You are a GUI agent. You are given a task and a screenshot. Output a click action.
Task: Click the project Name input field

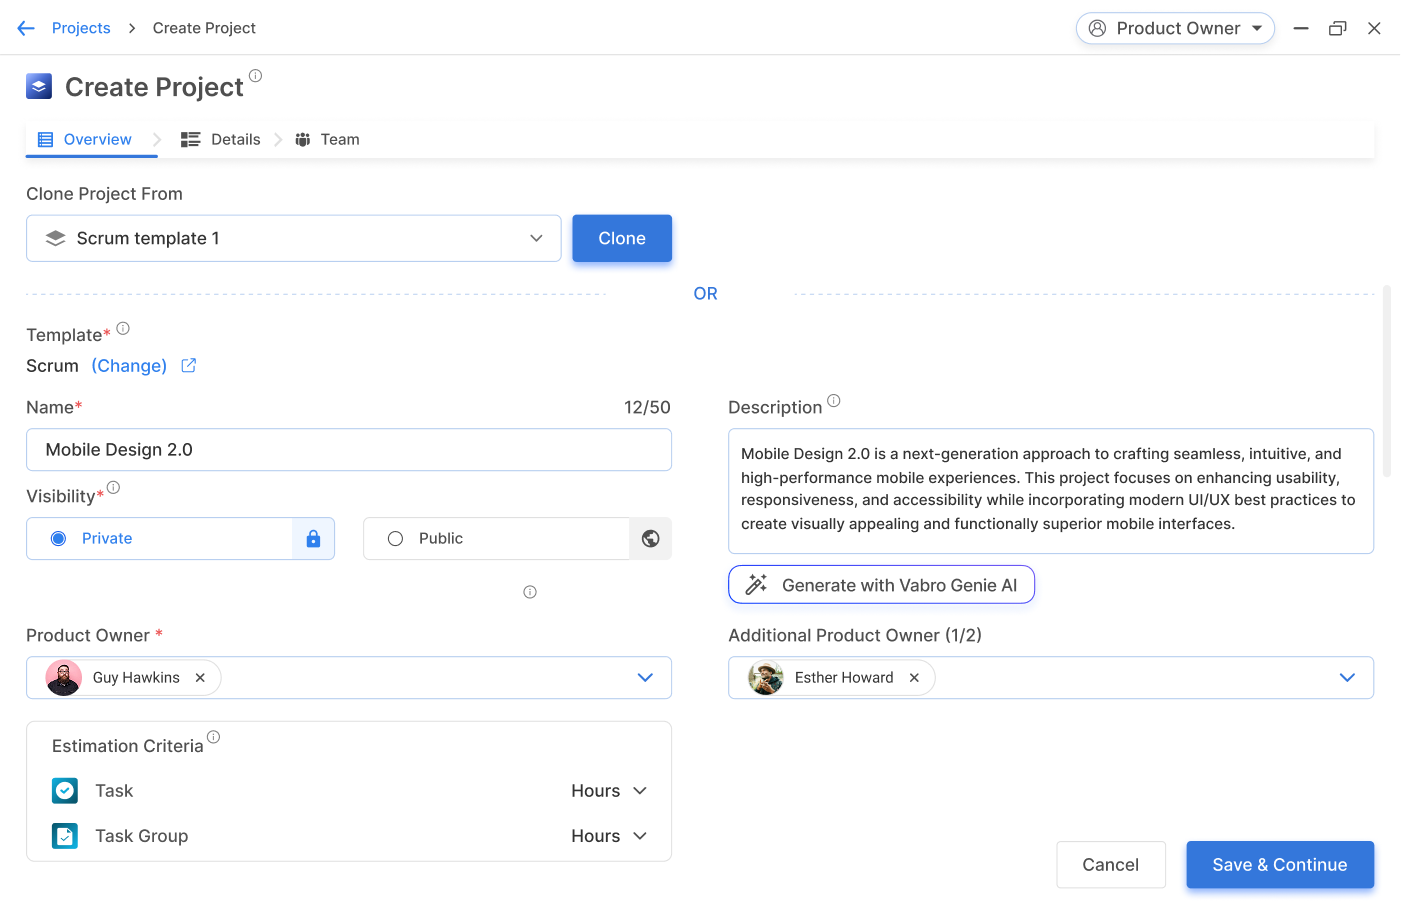pyautogui.click(x=348, y=450)
